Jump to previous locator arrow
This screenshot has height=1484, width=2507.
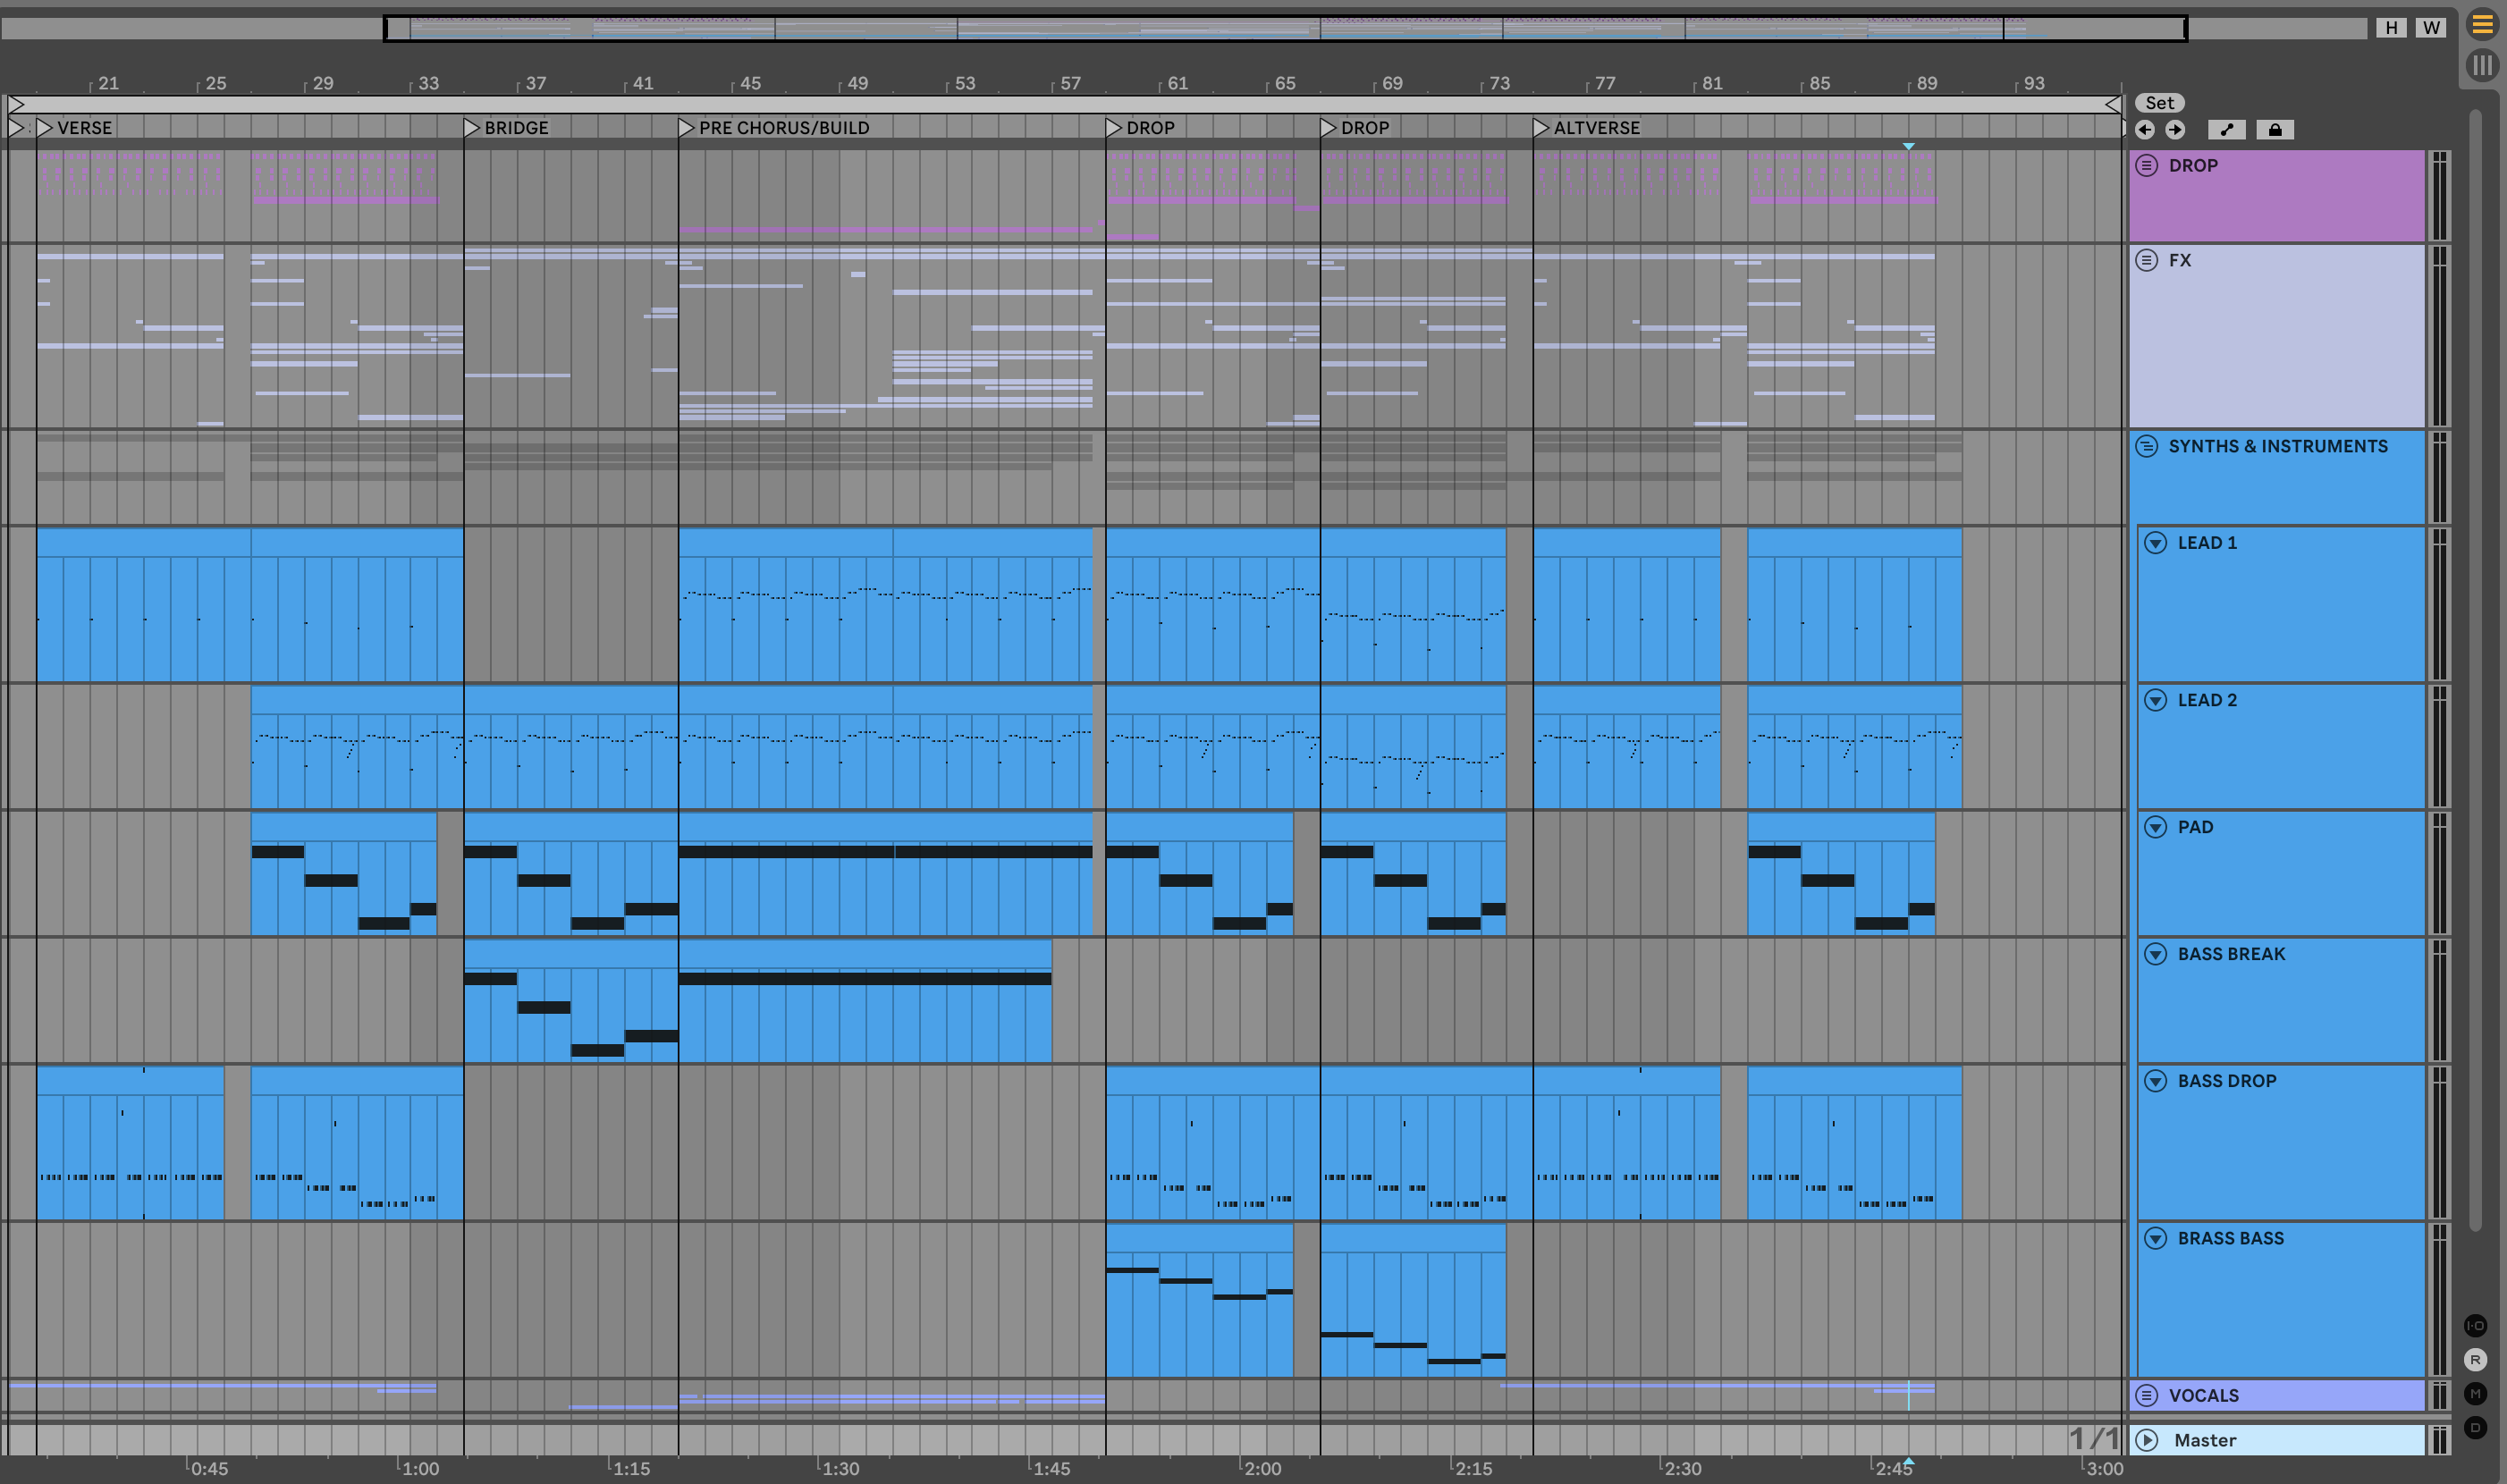[x=2144, y=130]
